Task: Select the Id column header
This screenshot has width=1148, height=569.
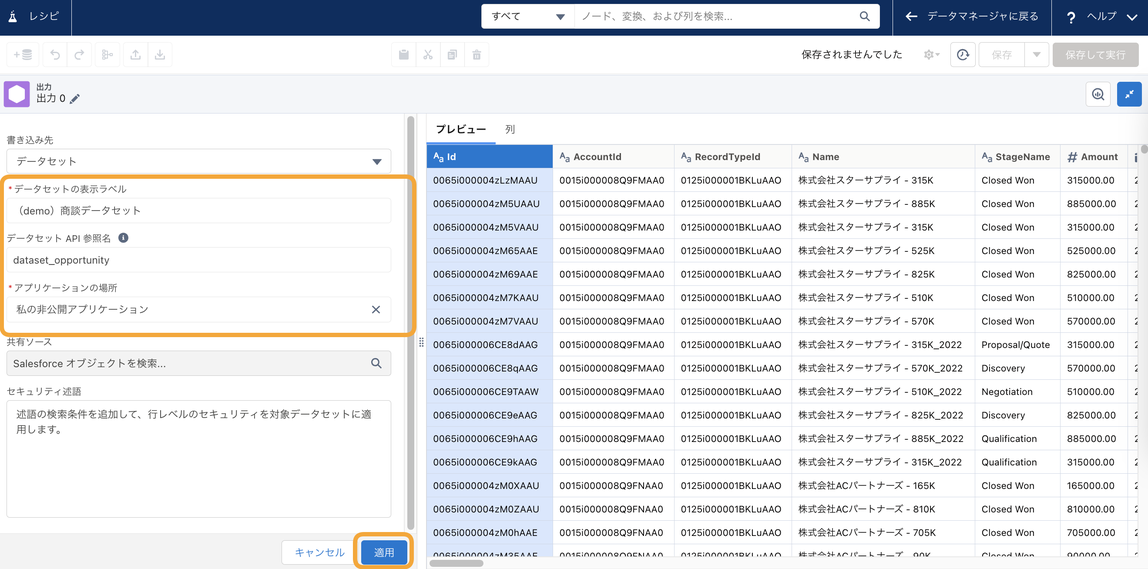Action: (489, 157)
